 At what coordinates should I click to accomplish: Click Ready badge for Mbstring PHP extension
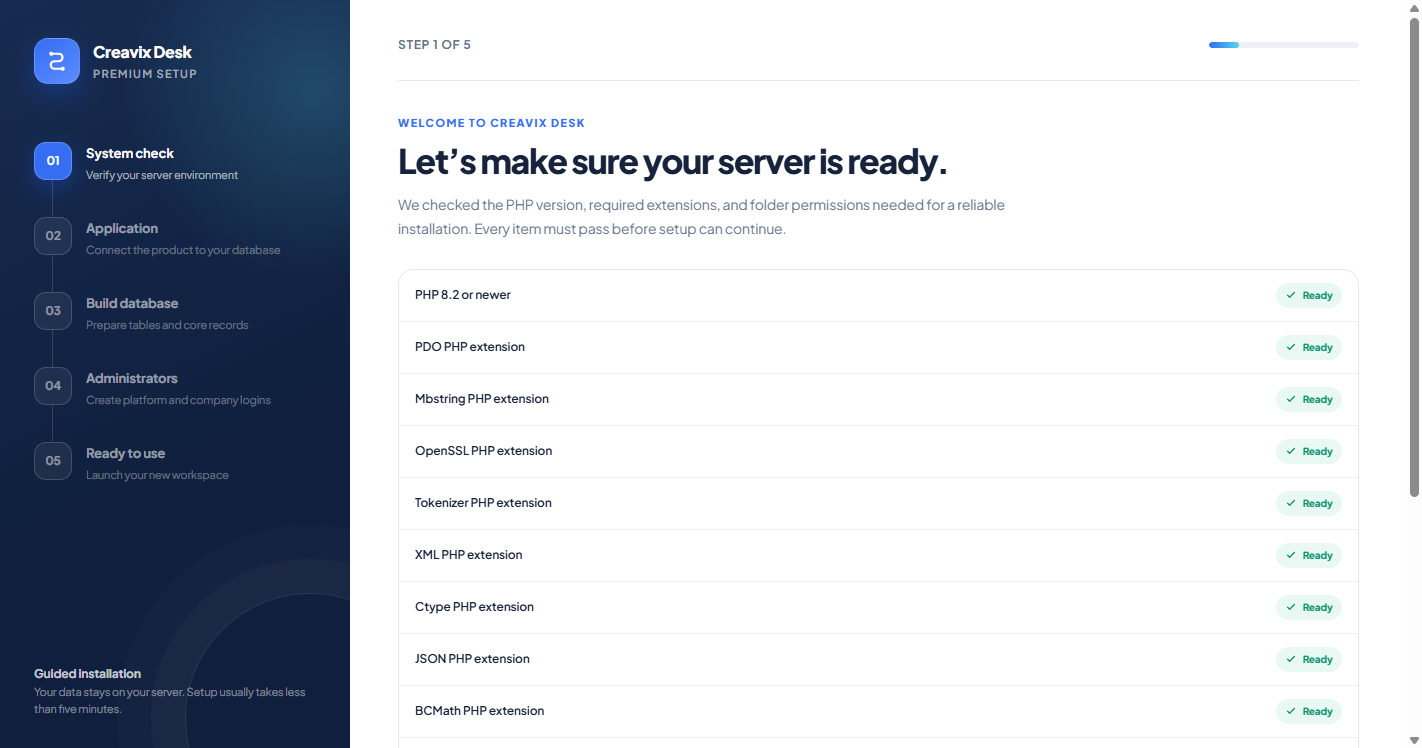coord(1309,399)
